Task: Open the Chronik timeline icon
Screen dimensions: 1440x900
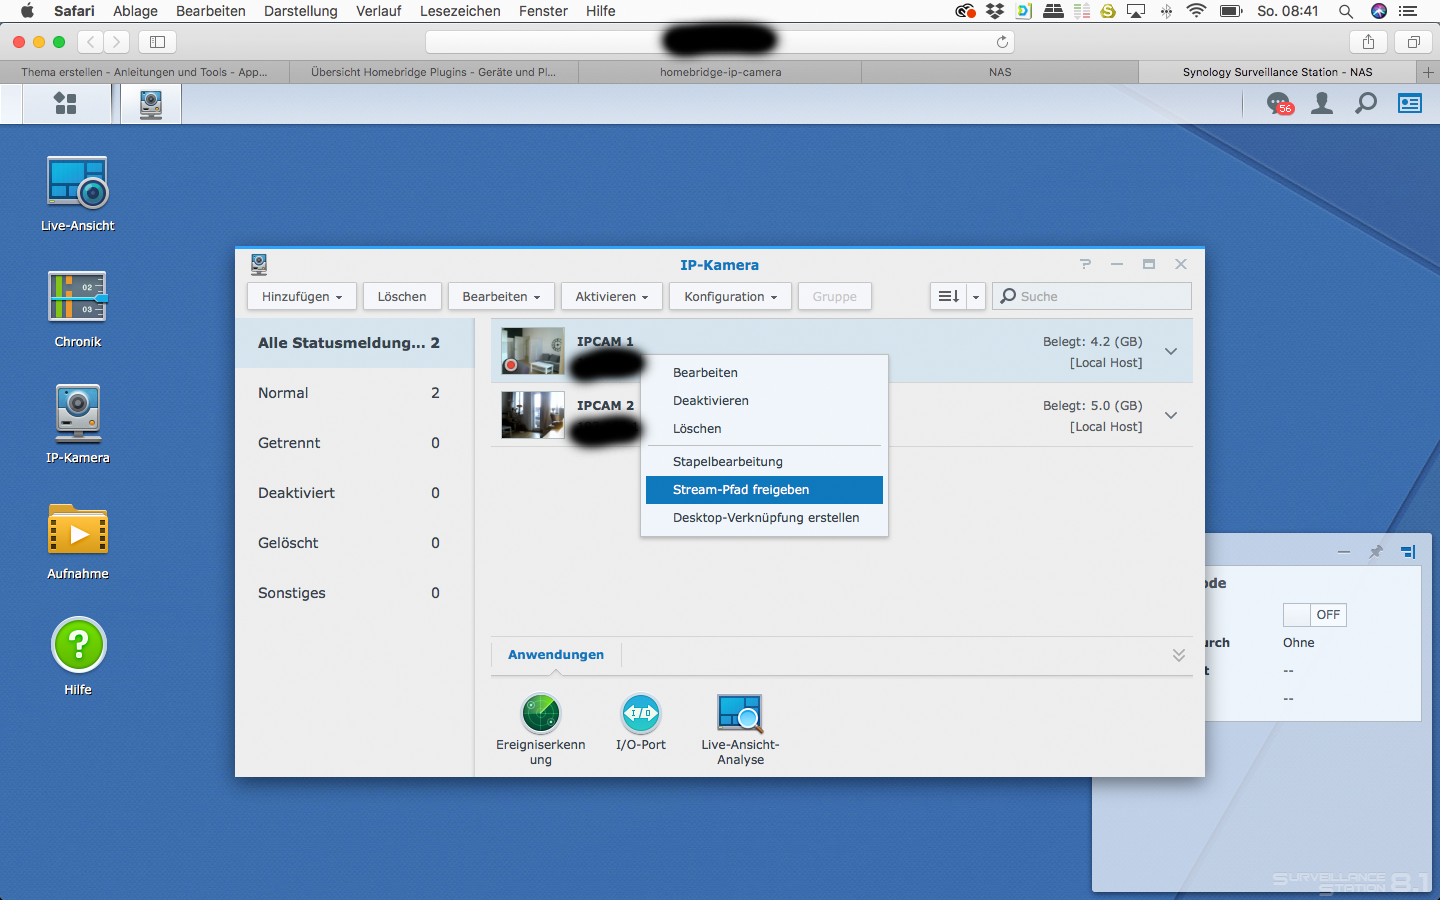Action: 78,298
